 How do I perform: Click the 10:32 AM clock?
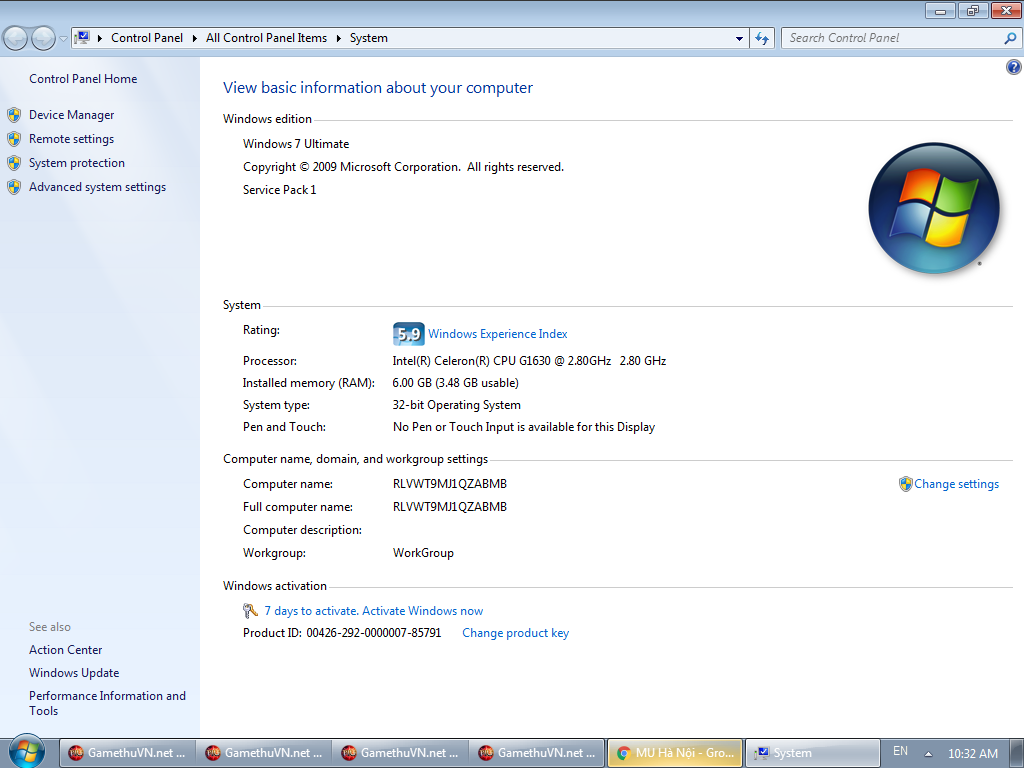point(972,754)
